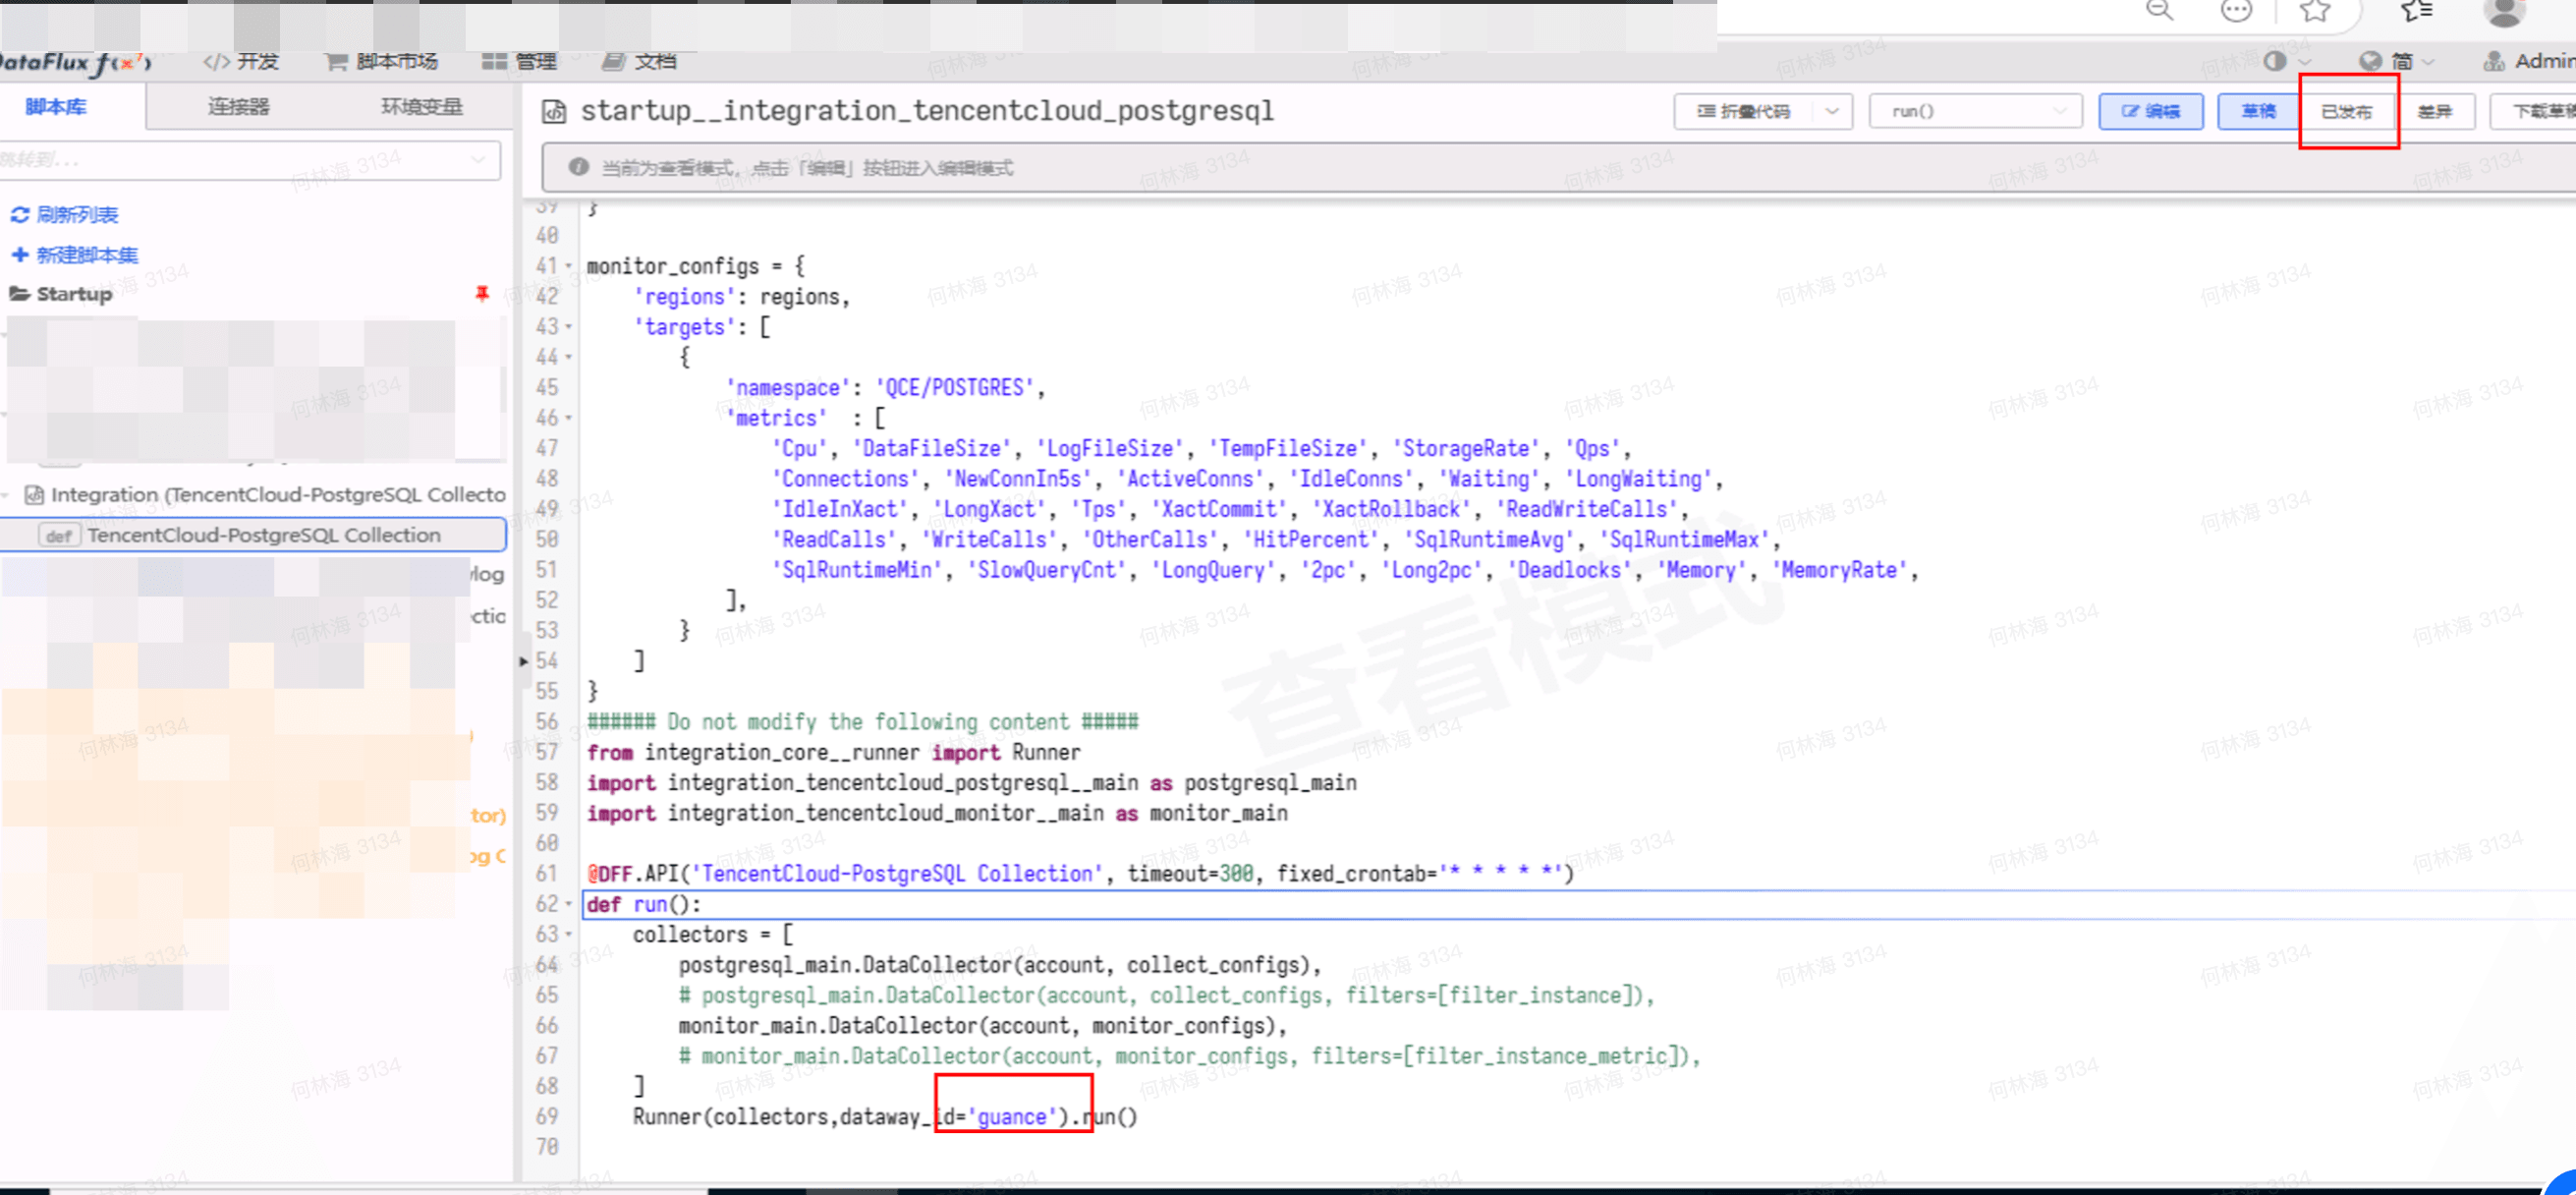Click the 新建脚本集 link

click(x=86, y=255)
